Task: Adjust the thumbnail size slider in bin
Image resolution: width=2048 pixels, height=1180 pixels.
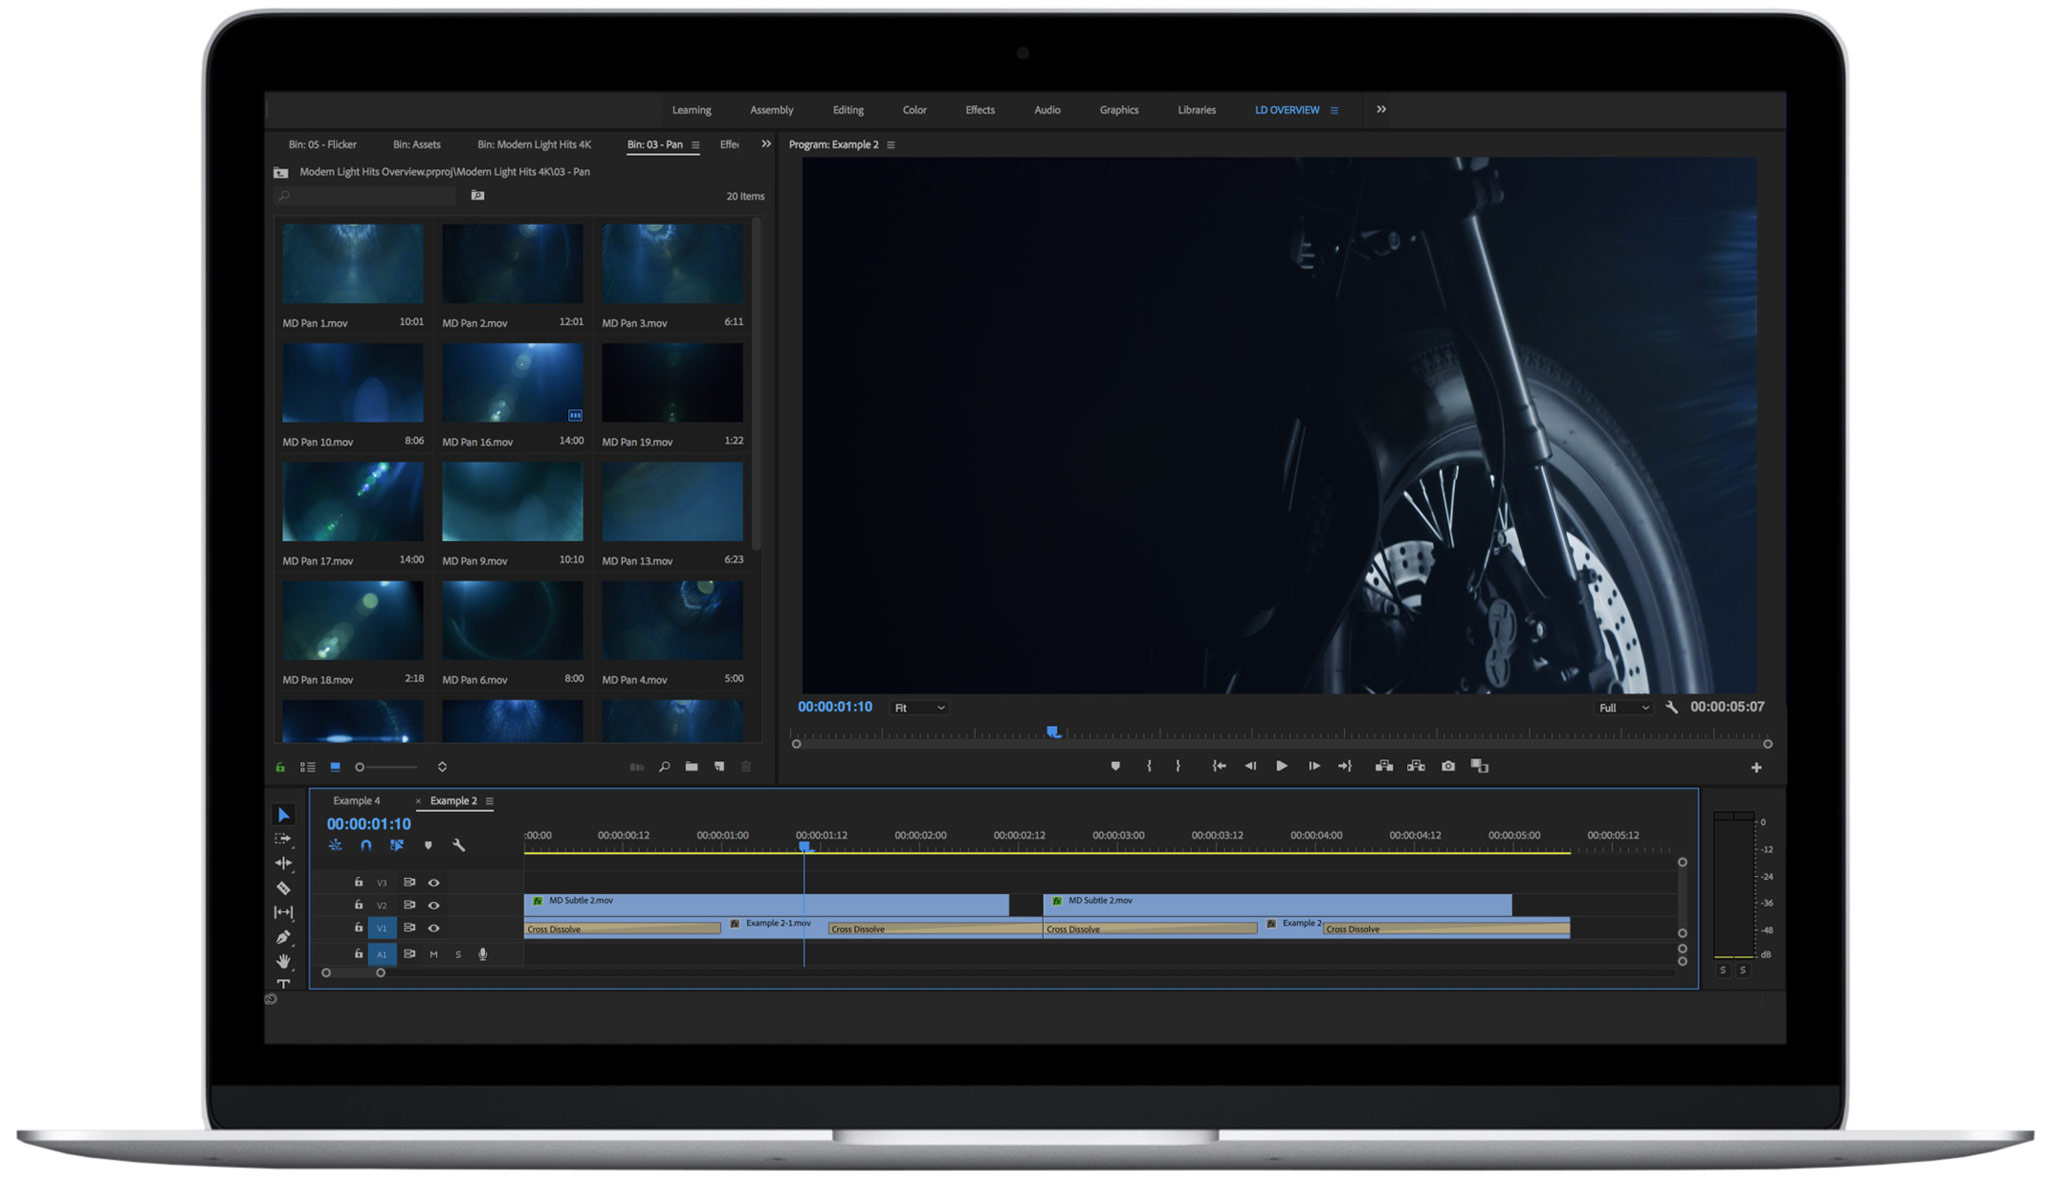Action: (x=386, y=767)
